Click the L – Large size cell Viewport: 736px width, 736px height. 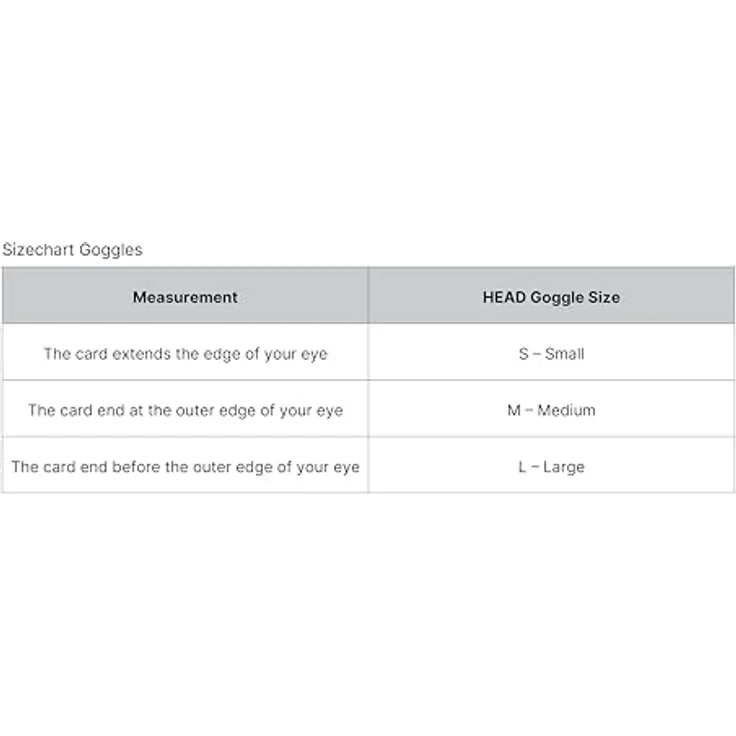tap(552, 466)
